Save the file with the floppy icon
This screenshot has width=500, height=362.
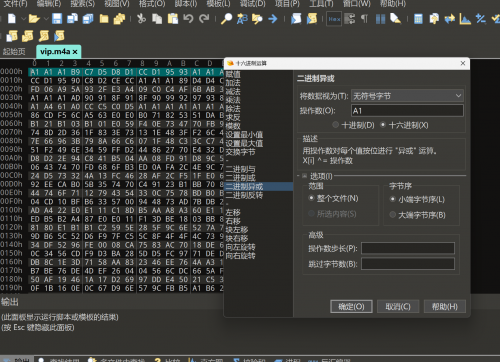(57, 19)
